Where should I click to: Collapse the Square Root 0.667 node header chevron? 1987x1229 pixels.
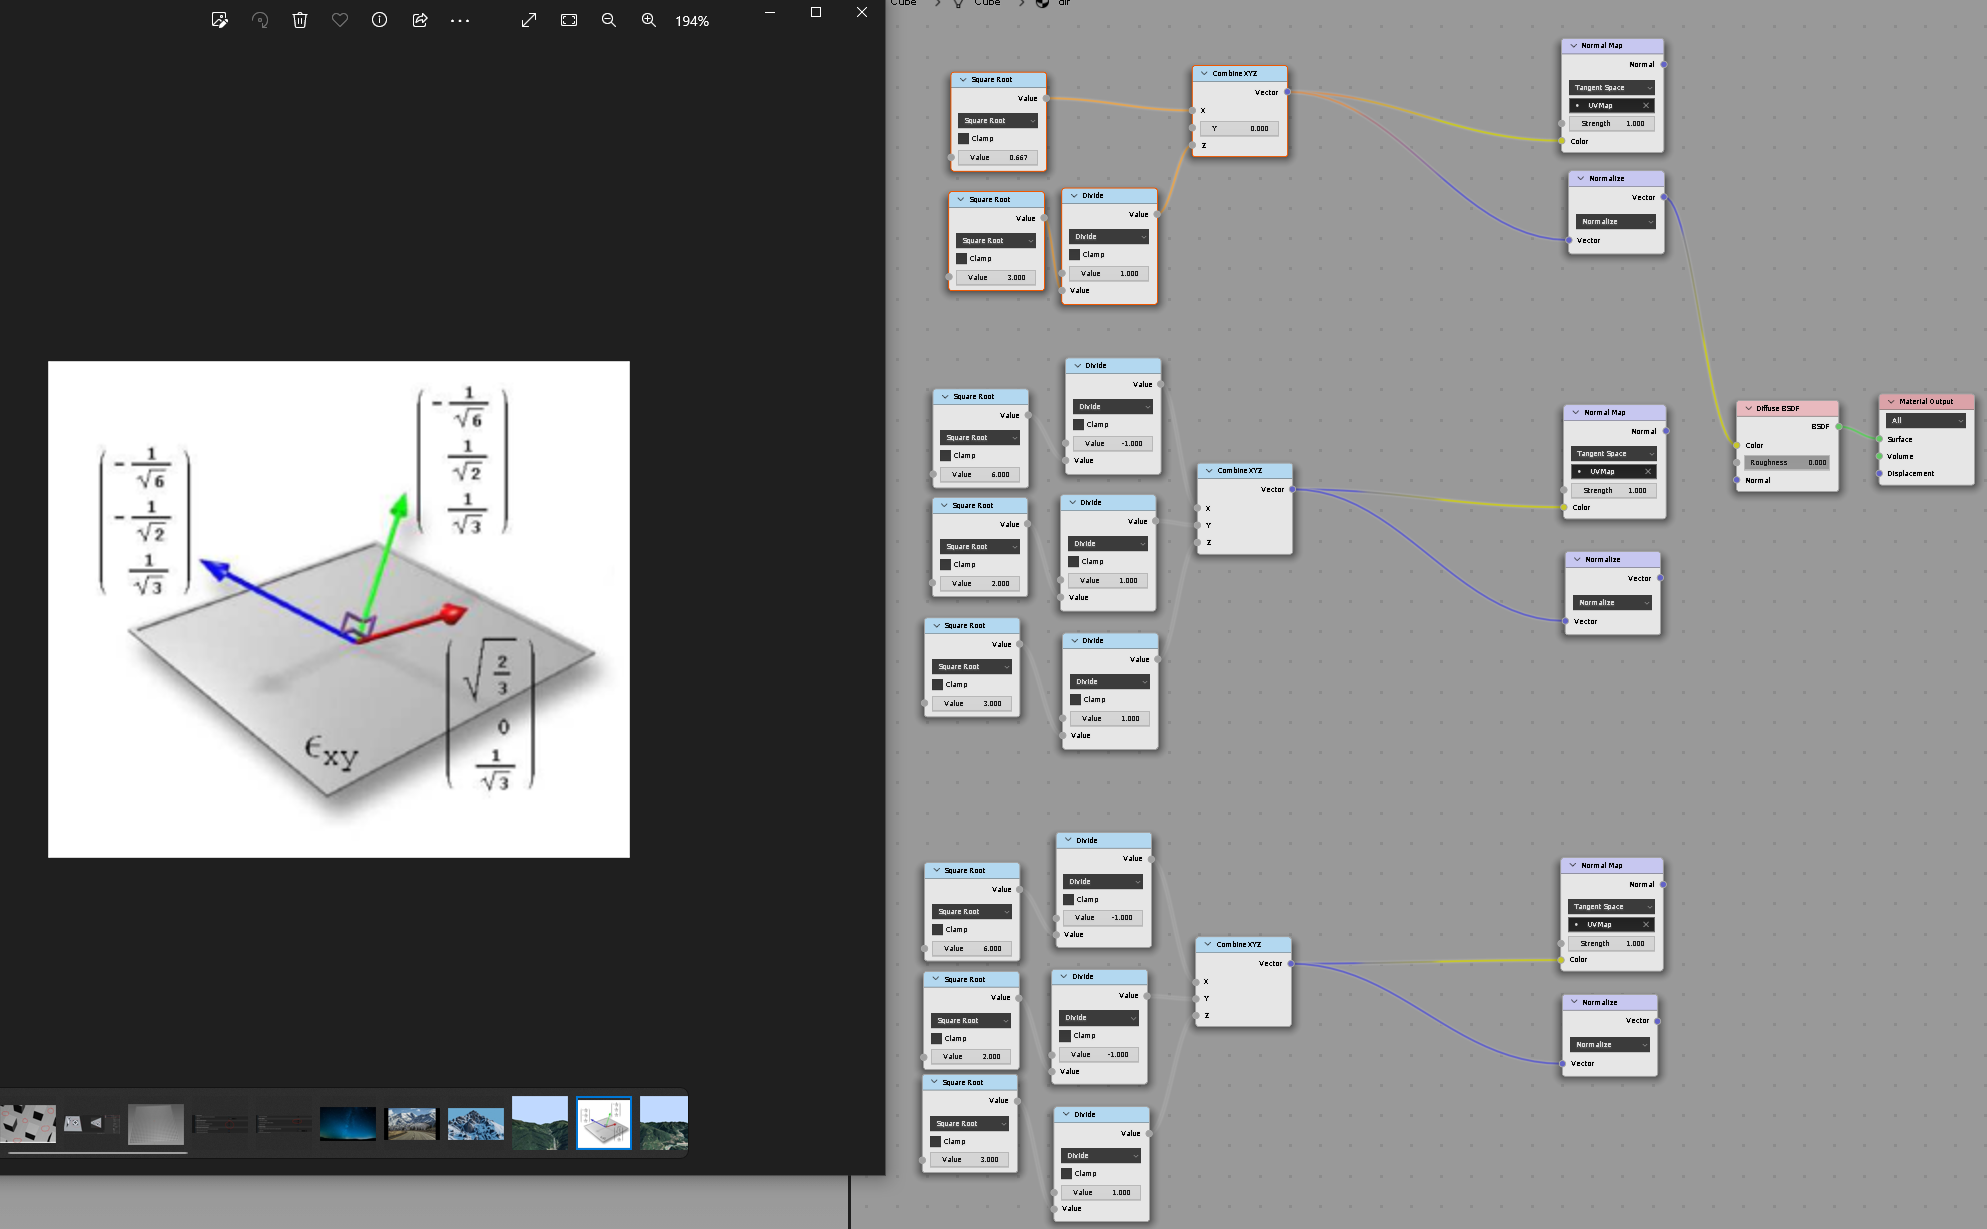pyautogui.click(x=963, y=80)
